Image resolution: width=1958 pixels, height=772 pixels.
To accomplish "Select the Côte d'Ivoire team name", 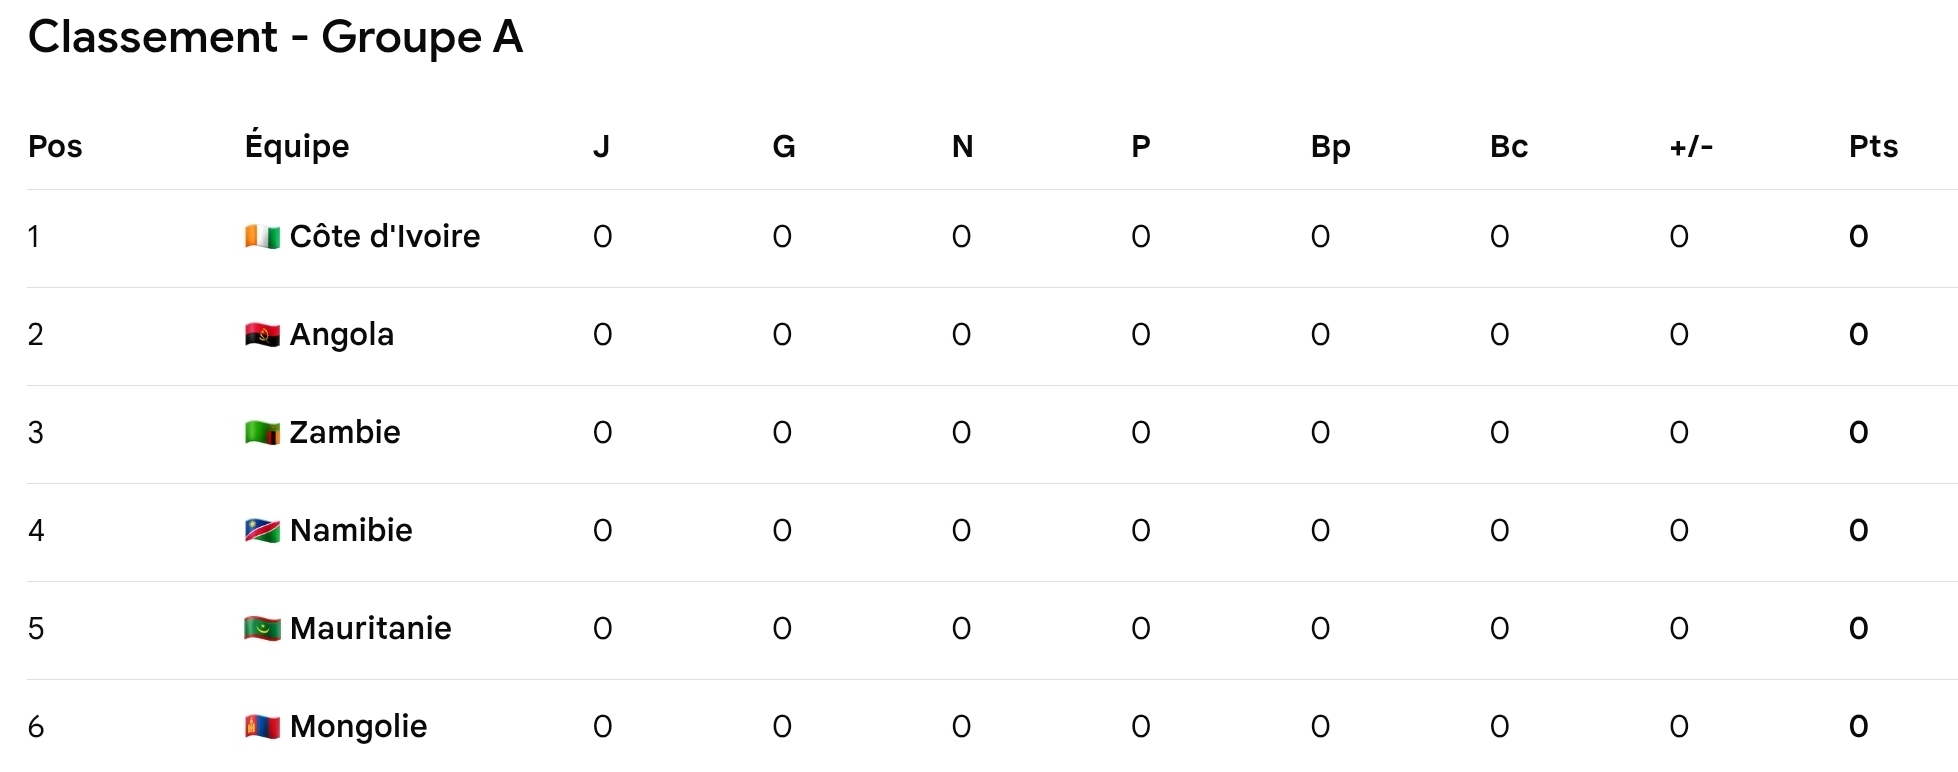I will [x=385, y=237].
